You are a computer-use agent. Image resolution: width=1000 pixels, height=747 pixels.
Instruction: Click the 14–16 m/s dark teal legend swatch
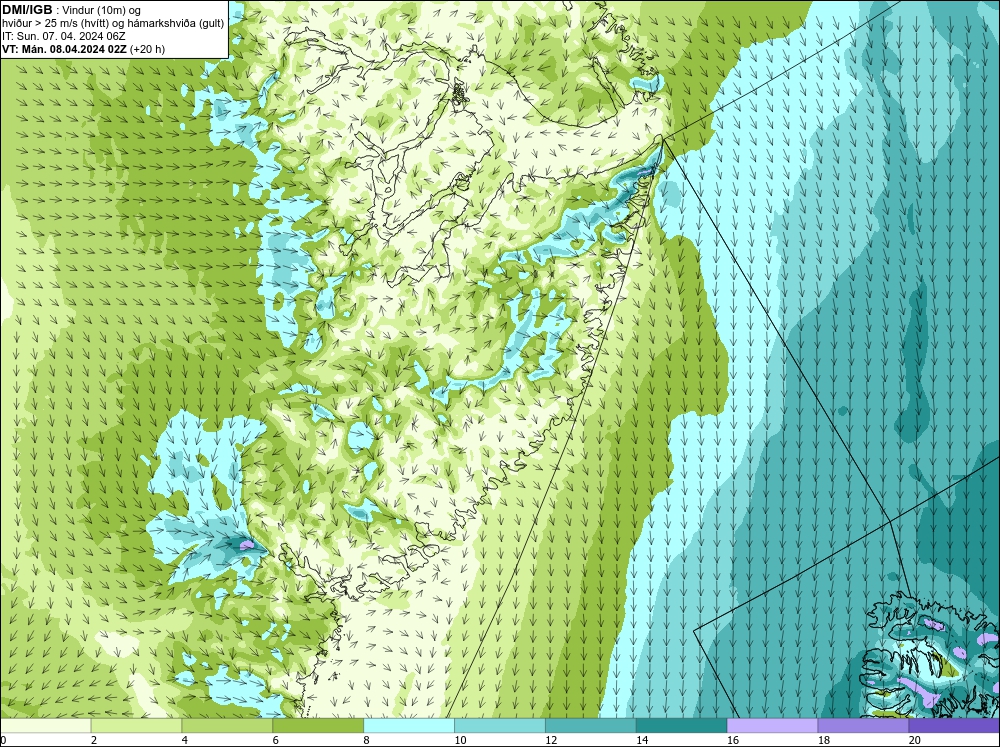pyautogui.click(x=681, y=725)
